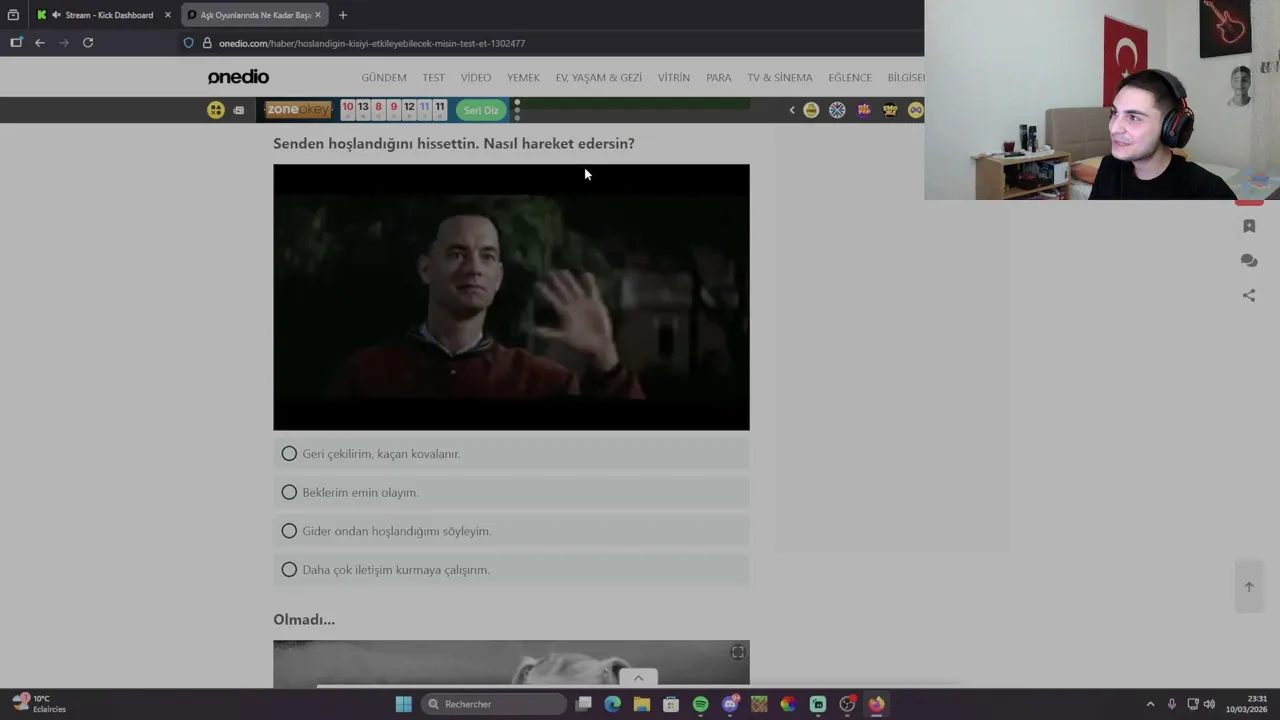Viewport: 1280px width, 720px height.
Task: Open Task View in the taskbar
Action: pos(584,704)
